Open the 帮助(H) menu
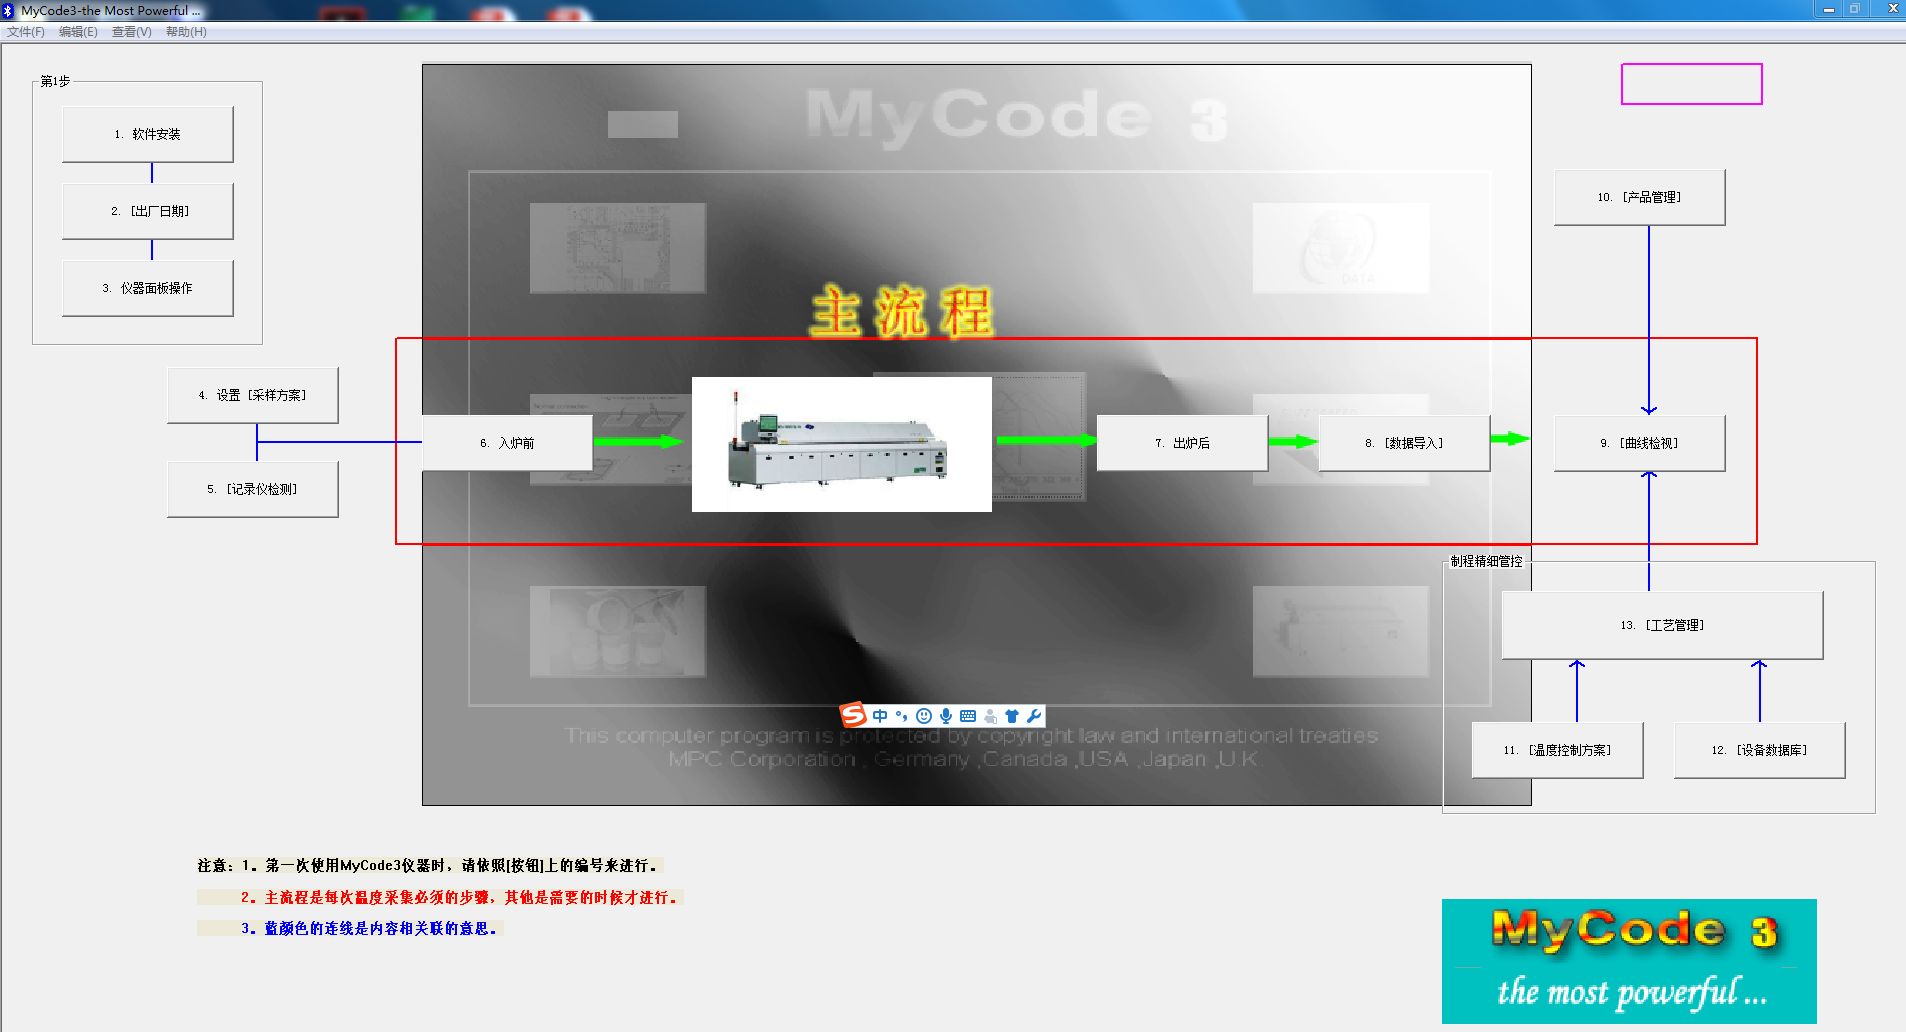Image resolution: width=1906 pixels, height=1032 pixels. 186,31
